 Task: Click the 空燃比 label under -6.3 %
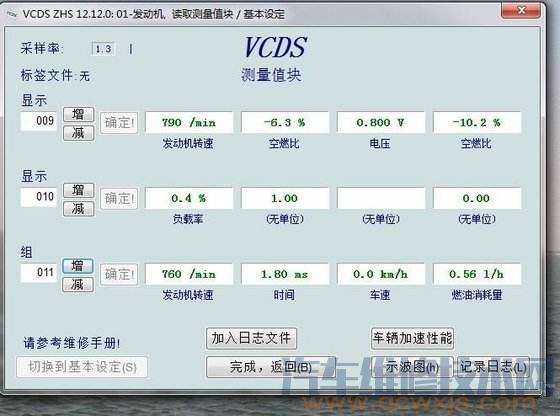tap(284, 144)
